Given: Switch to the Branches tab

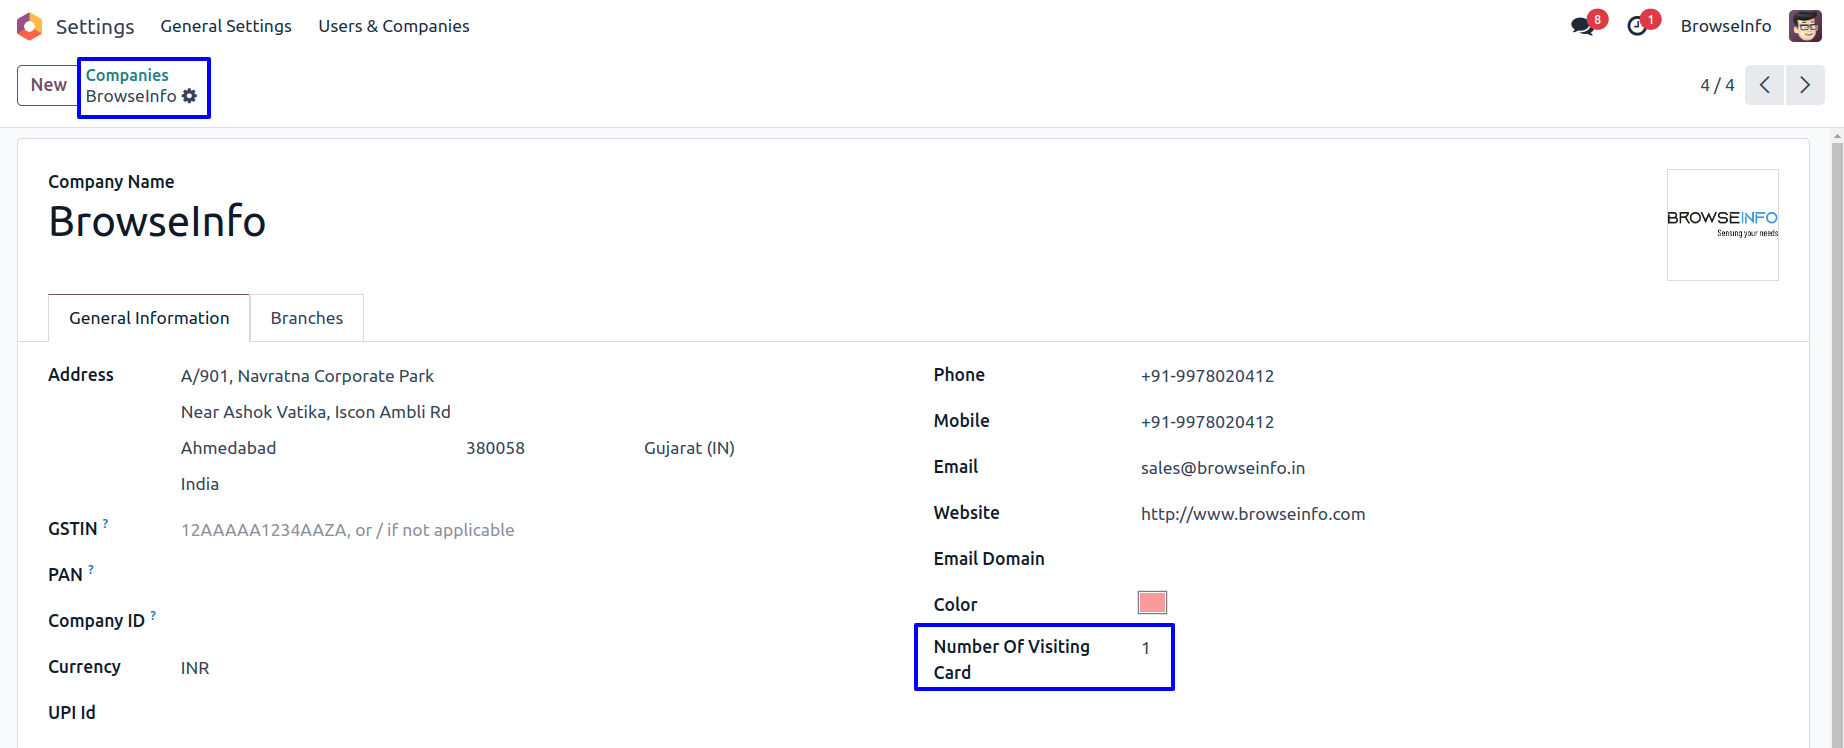Looking at the screenshot, I should point(307,318).
